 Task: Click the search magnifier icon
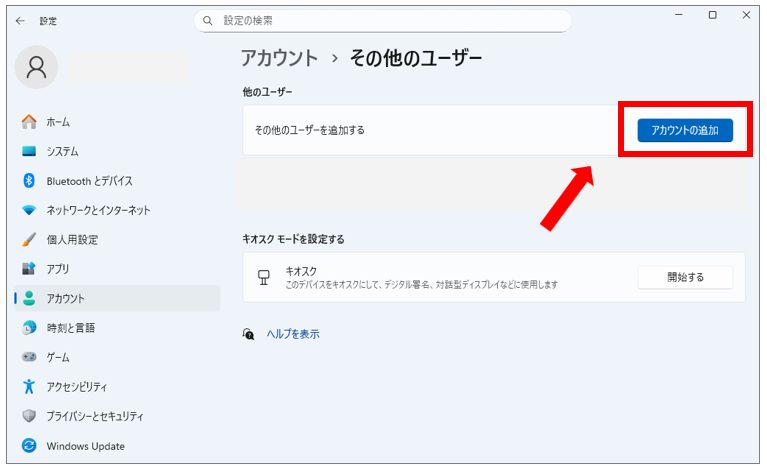pyautogui.click(x=208, y=21)
